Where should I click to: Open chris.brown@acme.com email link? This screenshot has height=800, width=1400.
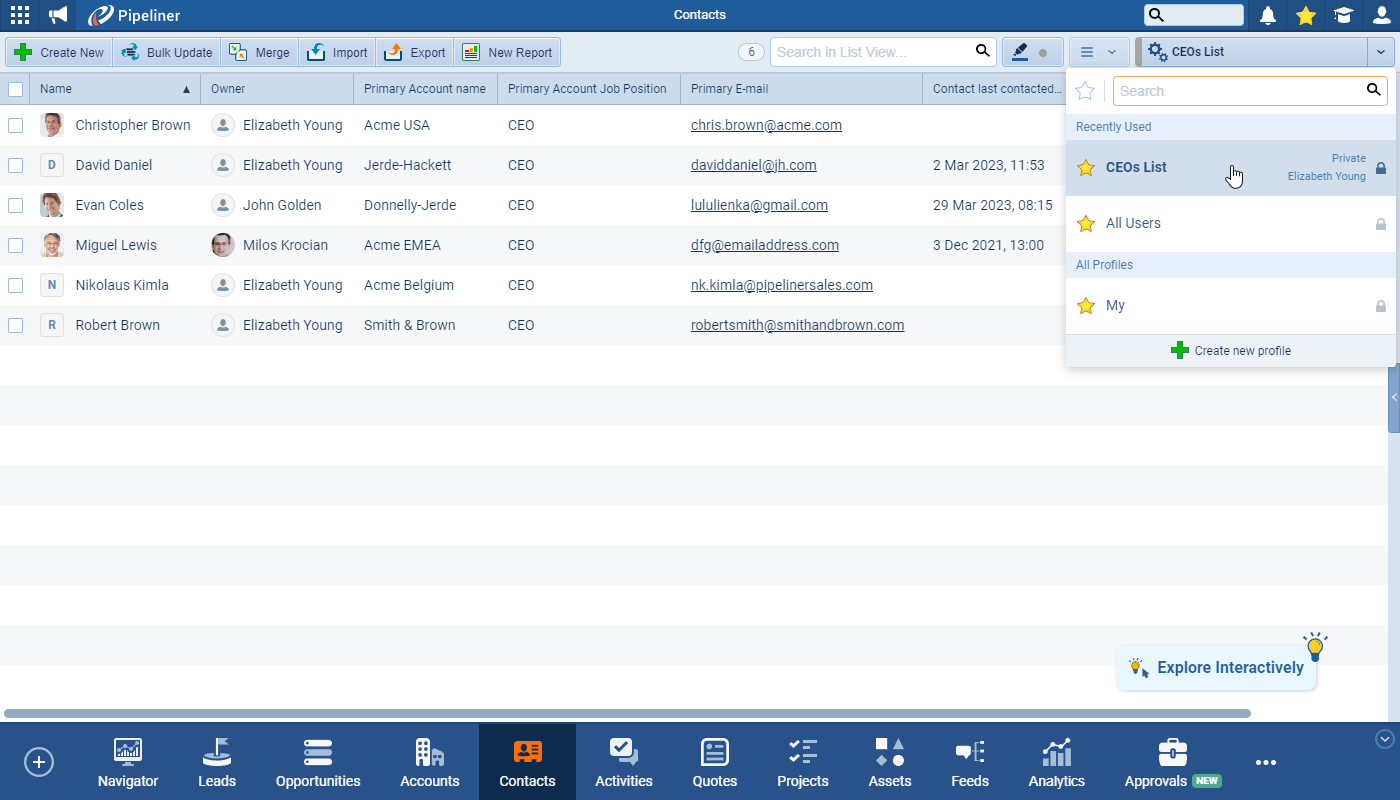coord(766,125)
